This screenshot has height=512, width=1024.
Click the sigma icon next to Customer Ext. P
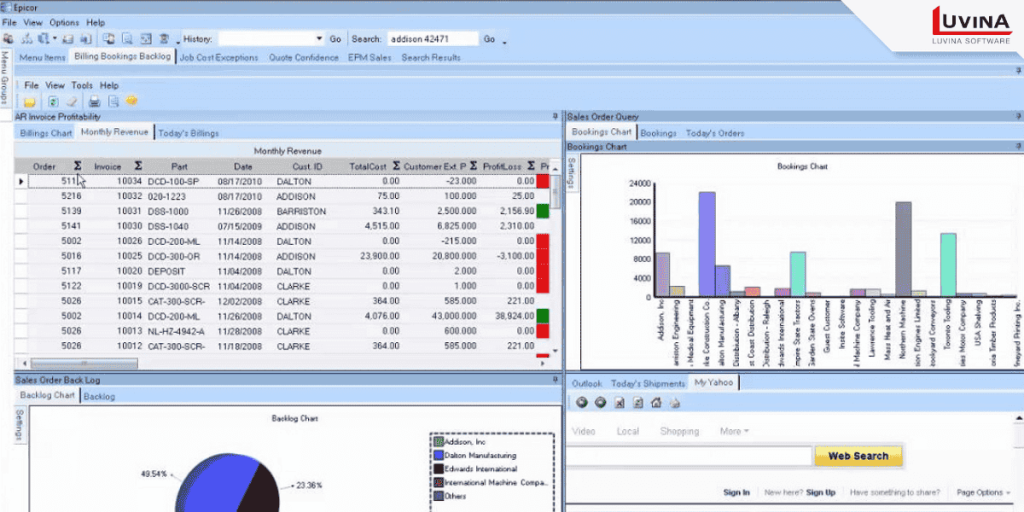point(473,166)
